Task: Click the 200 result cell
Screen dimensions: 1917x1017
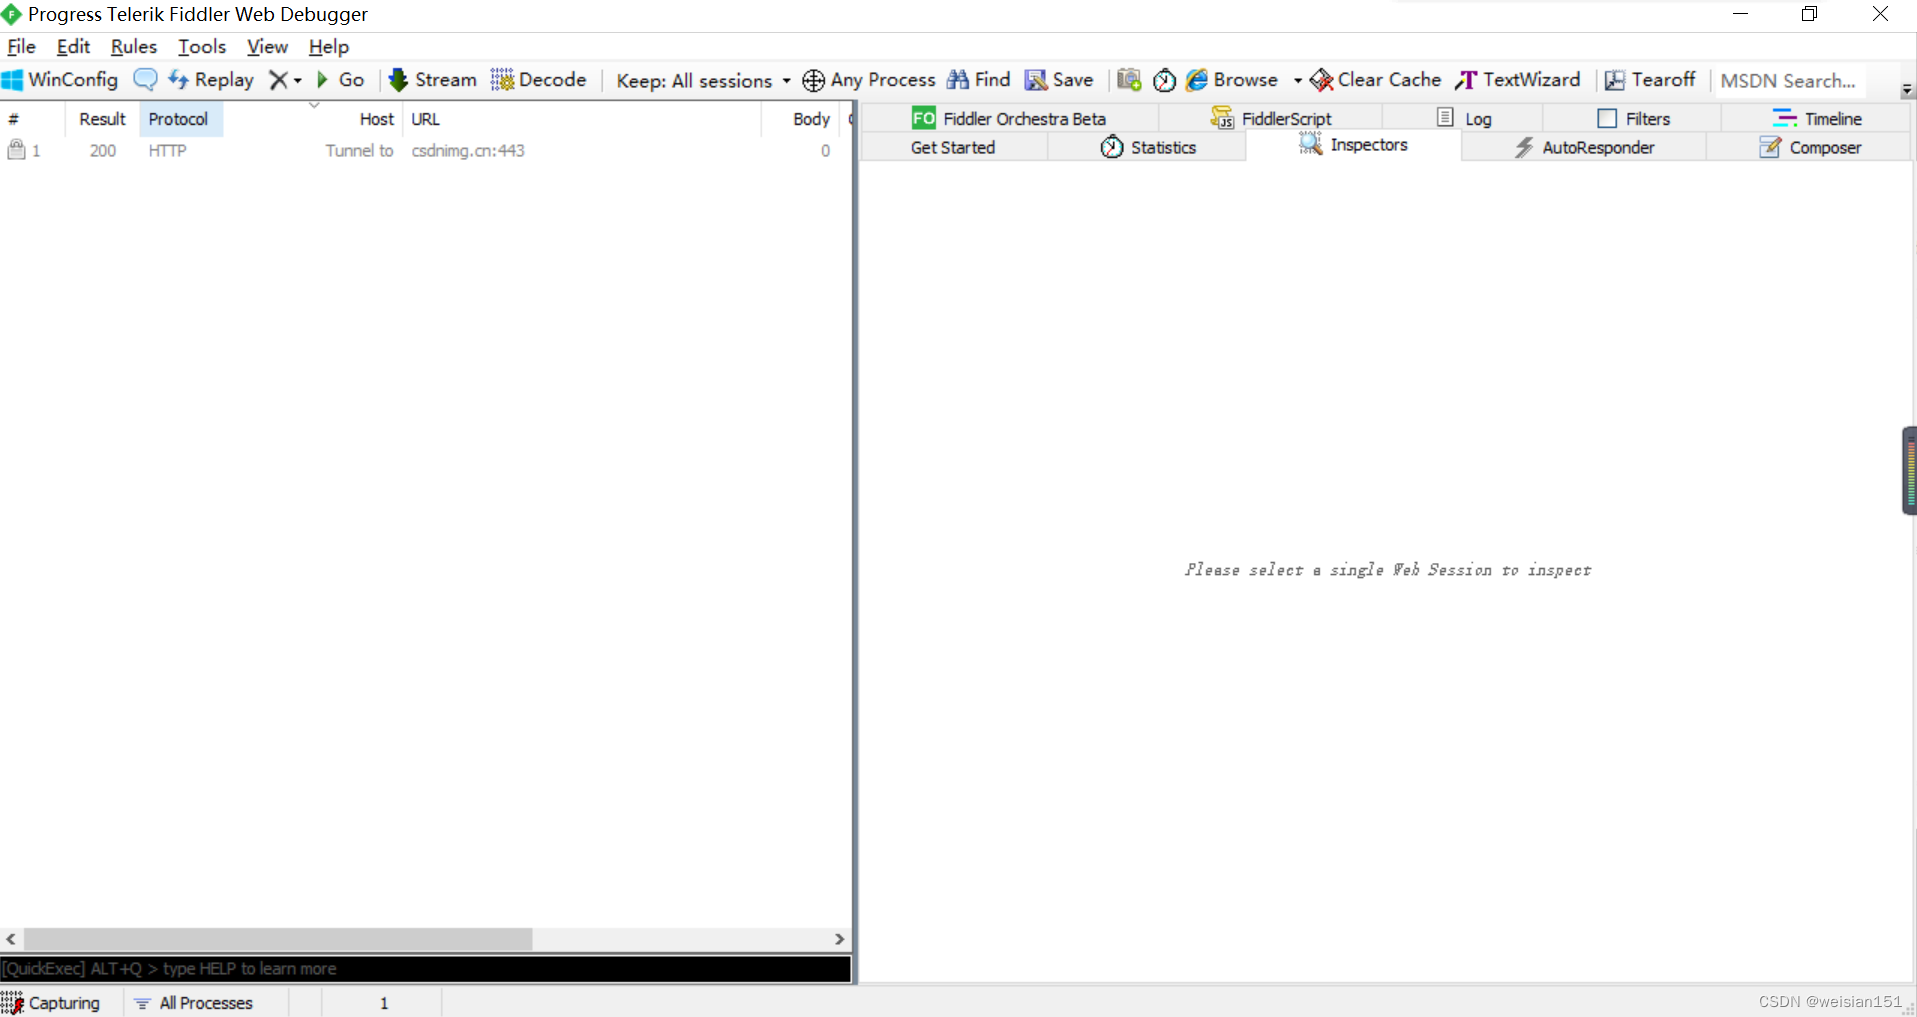Action: point(102,151)
